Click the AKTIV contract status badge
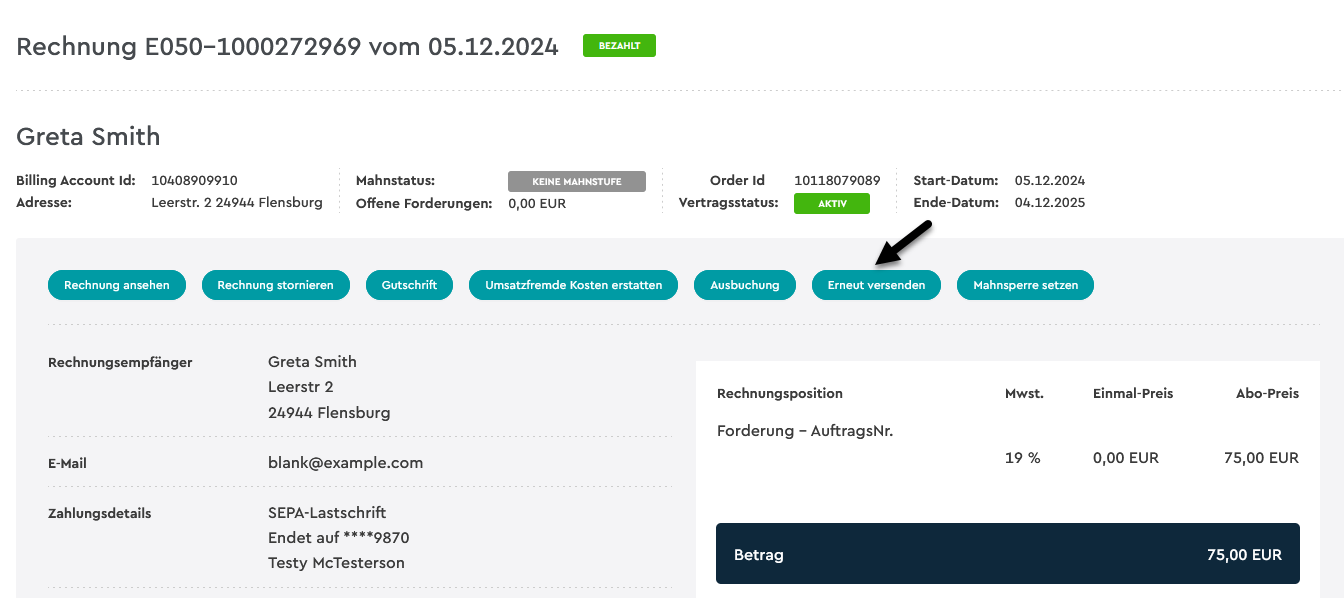Viewport: 1344px width, 598px height. [832, 203]
